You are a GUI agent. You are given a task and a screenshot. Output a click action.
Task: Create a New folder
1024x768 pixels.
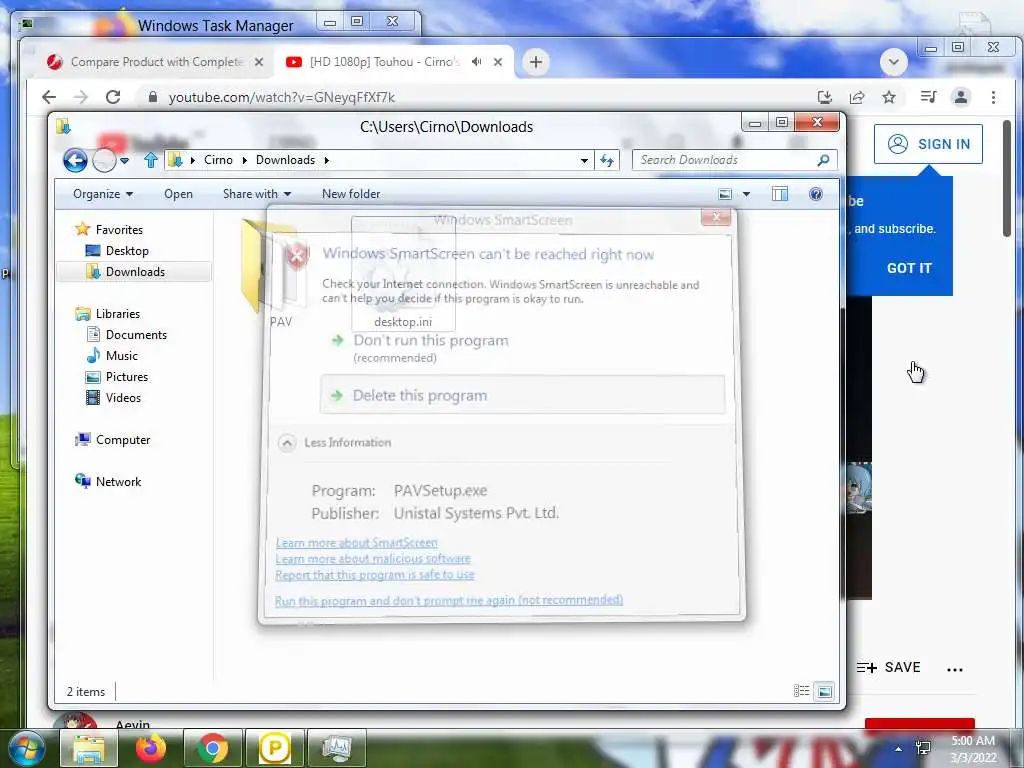pyautogui.click(x=351, y=194)
